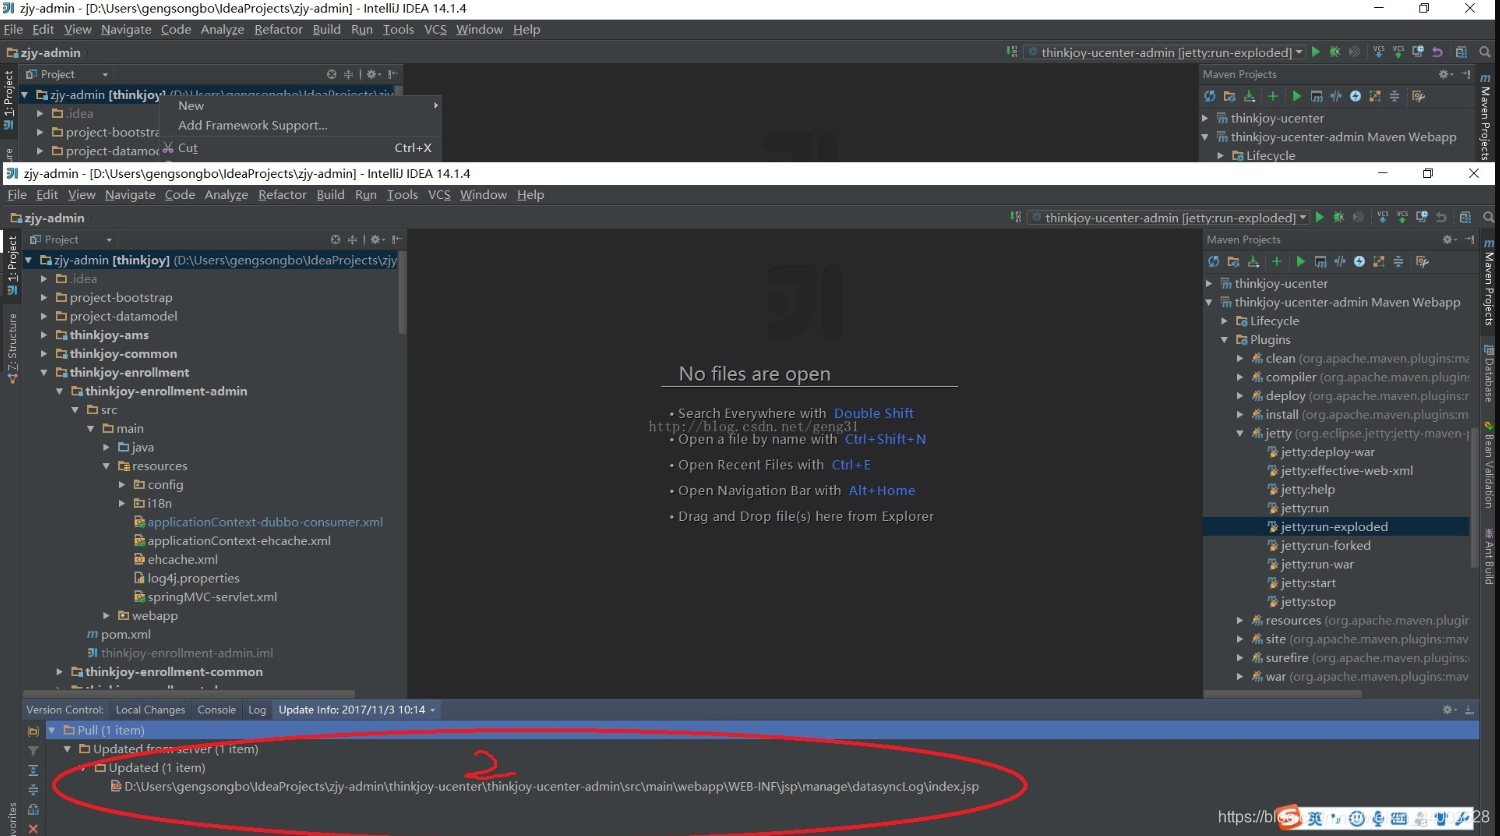Image resolution: width=1500 pixels, height=836 pixels.
Task: Click Run Maven Build arrow in front Maven toolbar
Action: 1300,262
